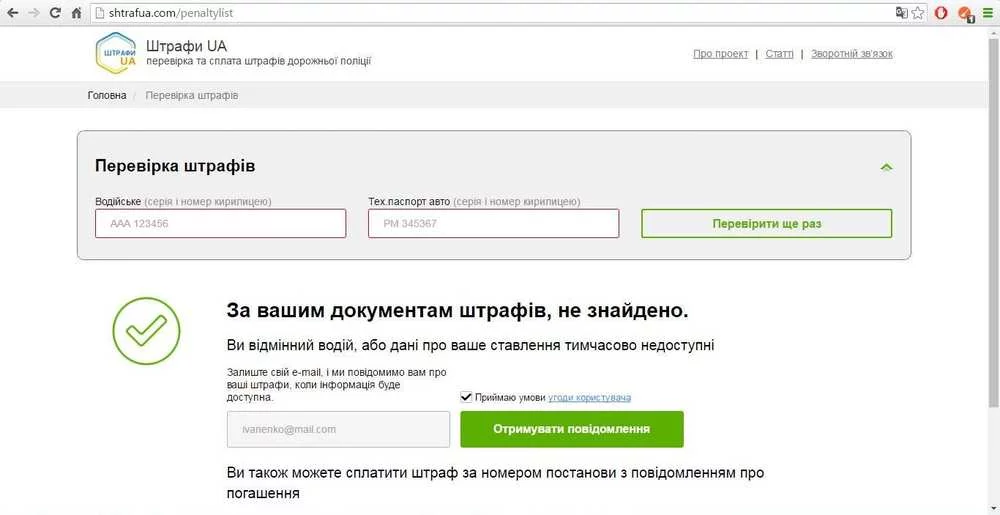This screenshot has height=515, width=1000.
Task: Open the orange extension icon with badge
Action: [966, 13]
